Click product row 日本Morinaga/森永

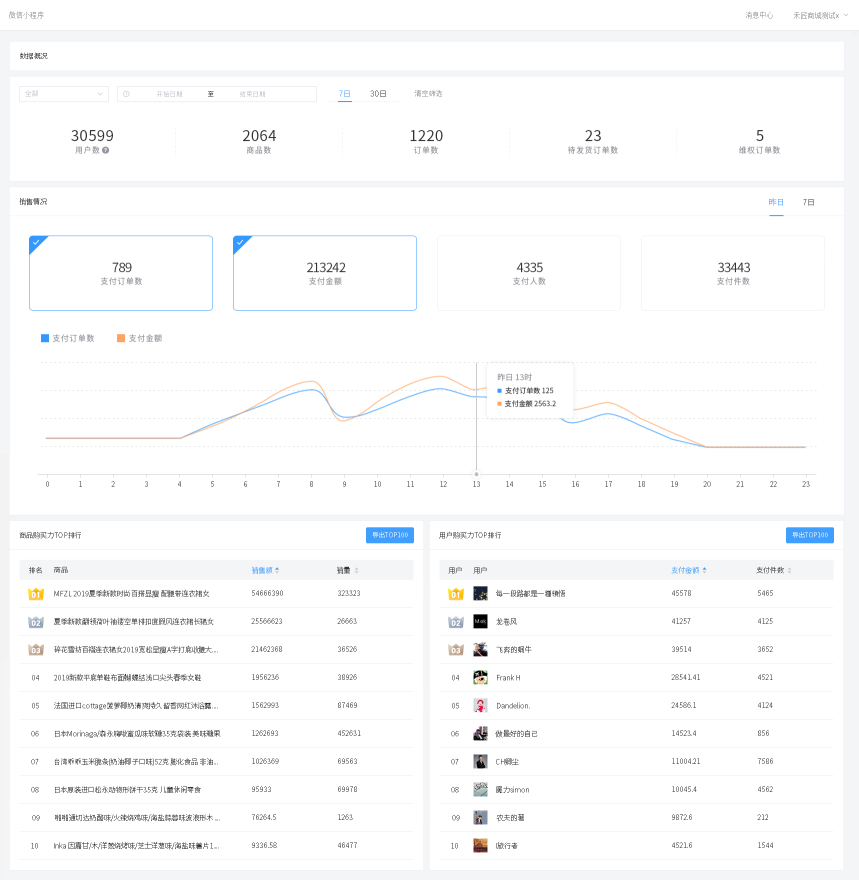217,734
